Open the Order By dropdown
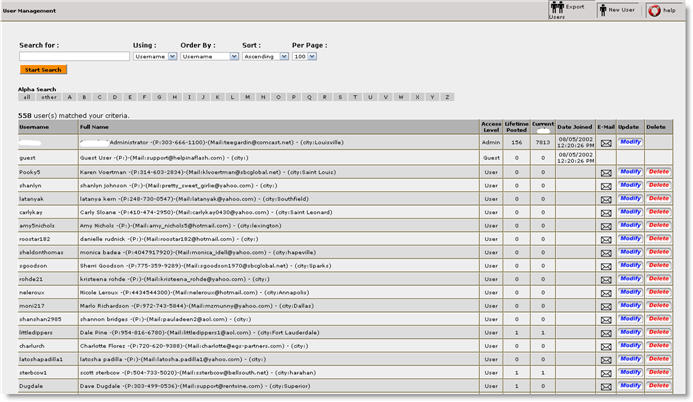This screenshot has width=693, height=402. [x=209, y=57]
